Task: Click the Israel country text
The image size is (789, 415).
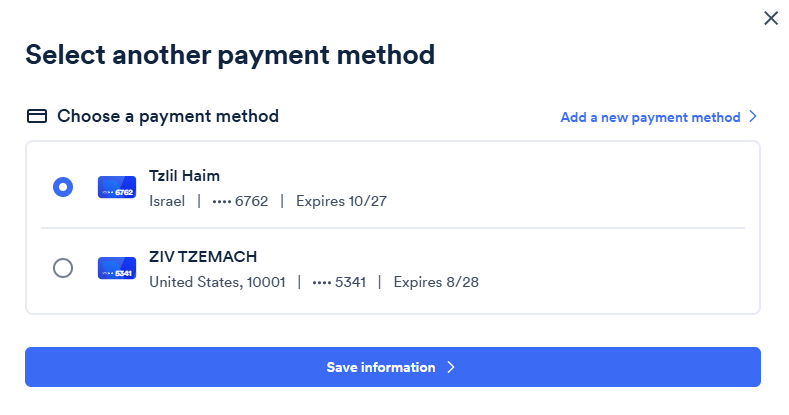Action: (167, 201)
